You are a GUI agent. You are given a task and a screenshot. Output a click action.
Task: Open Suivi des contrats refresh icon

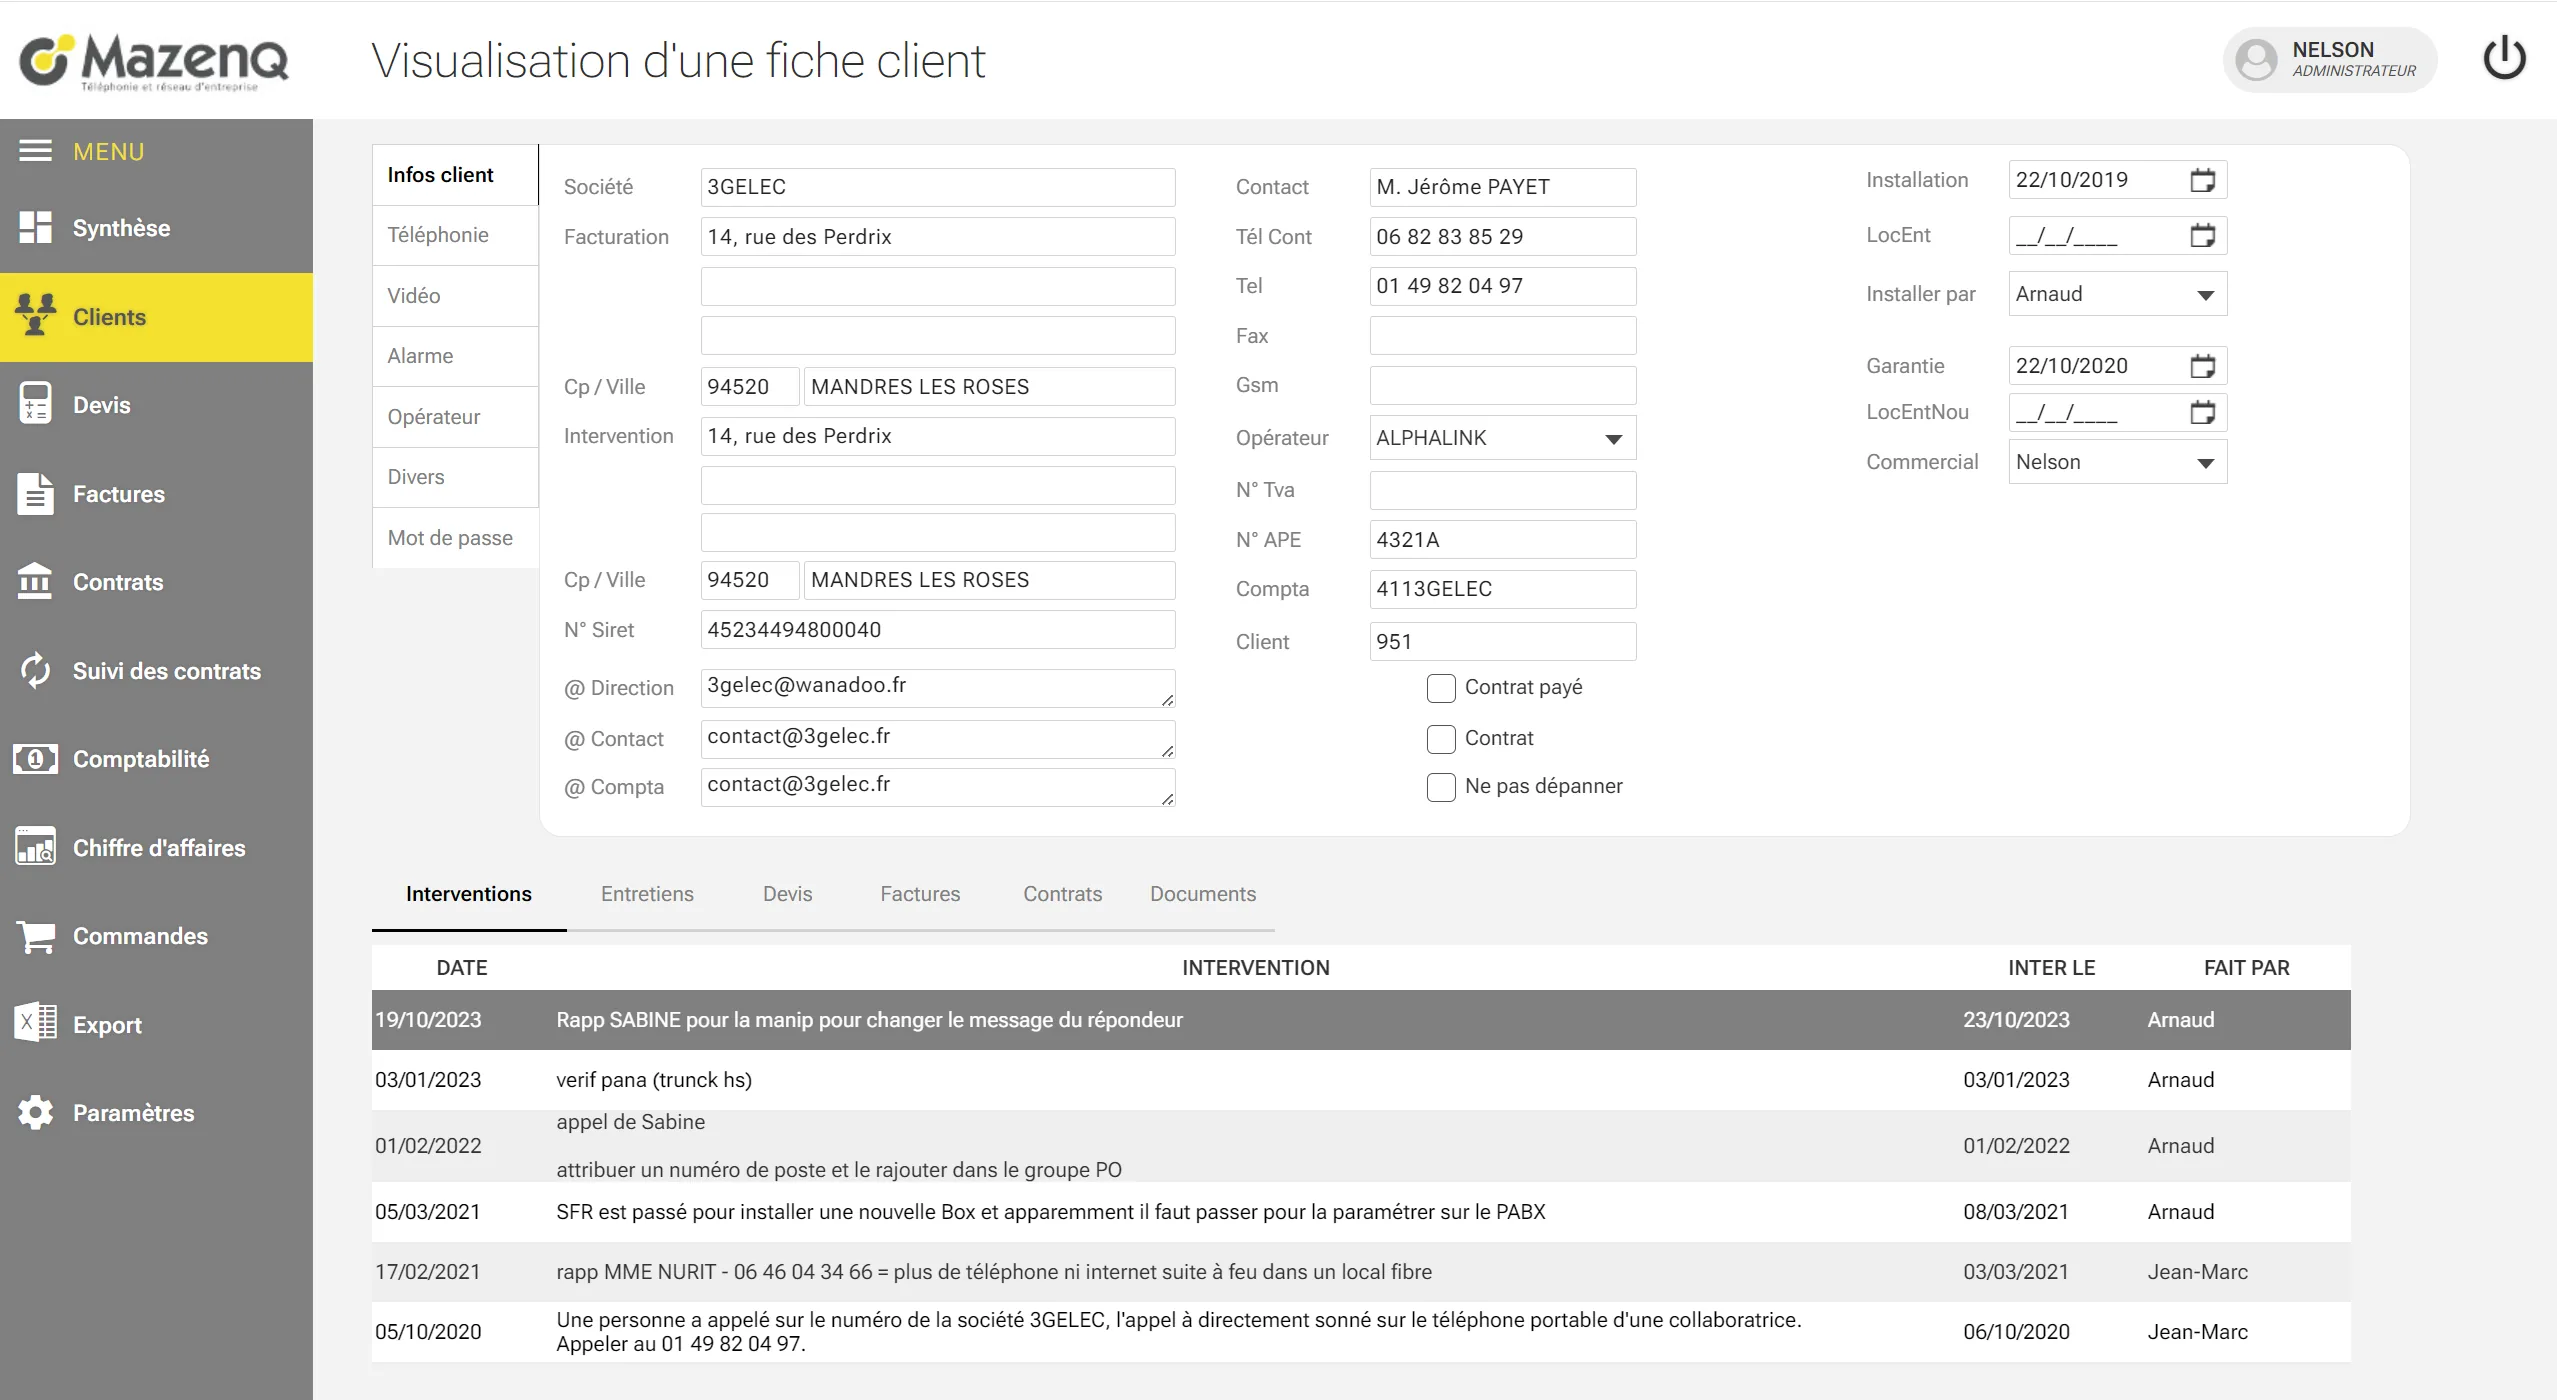[35, 670]
